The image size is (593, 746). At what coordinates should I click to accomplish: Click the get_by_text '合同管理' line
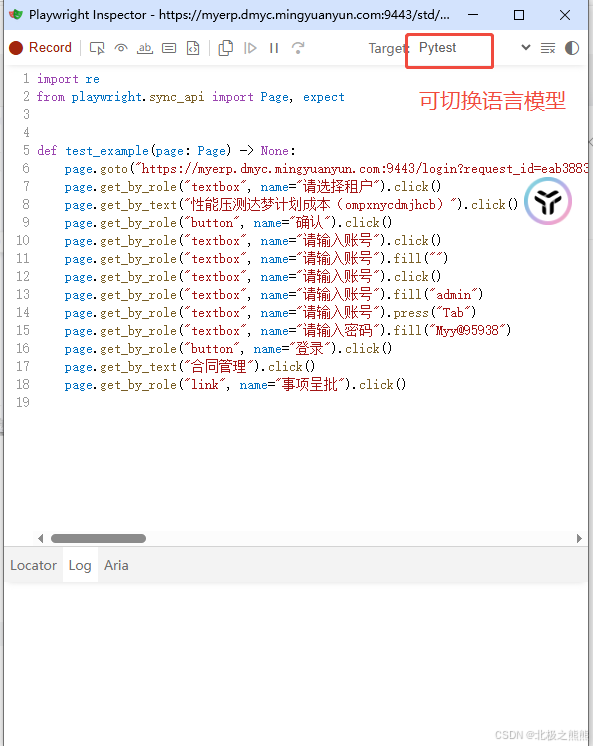coord(190,367)
